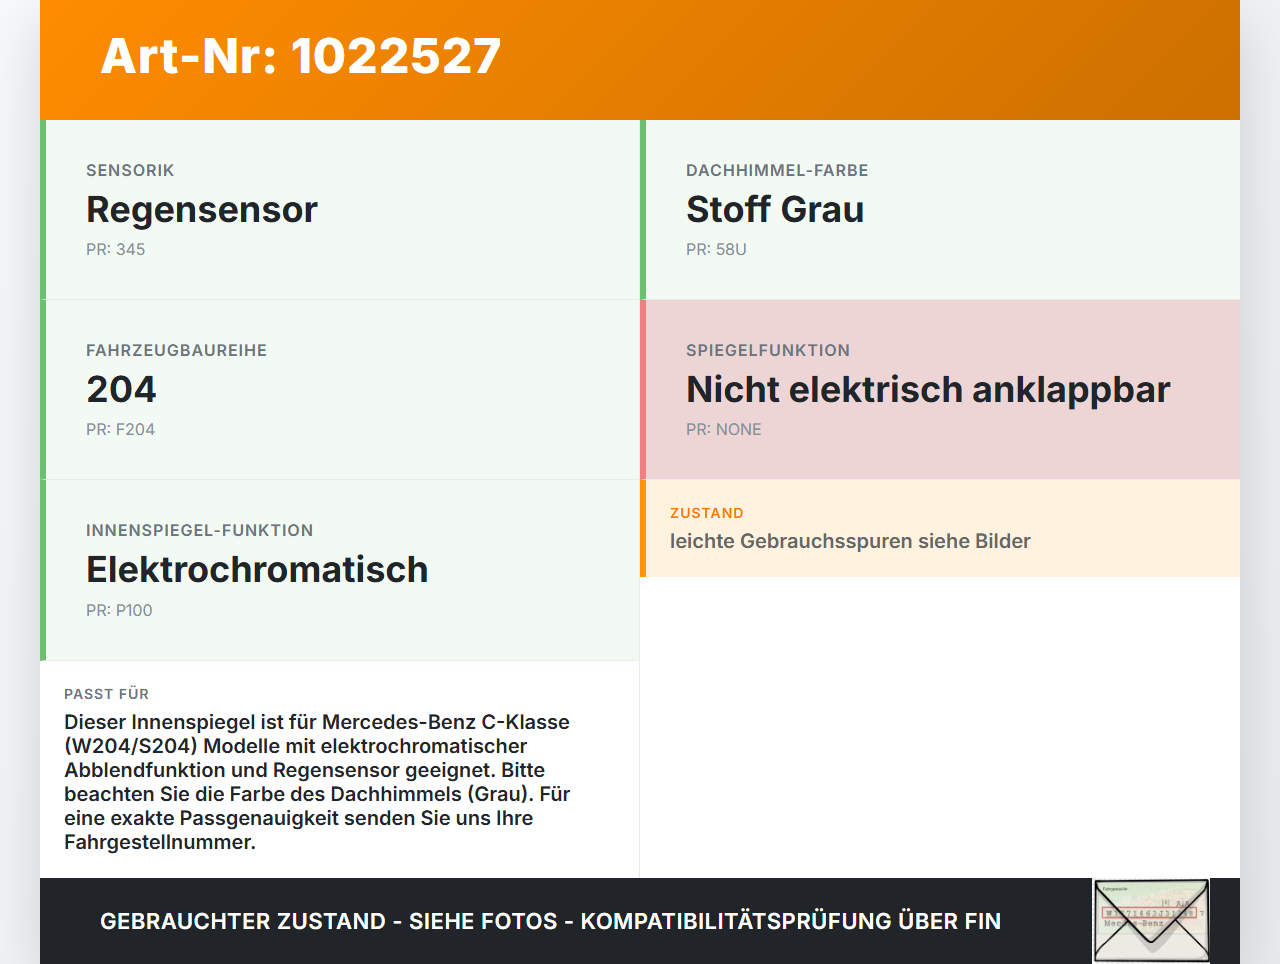The image size is (1280, 964).
Task: Click the Stoff Grau Dachhimmel-Farbe card
Action: coord(940,209)
